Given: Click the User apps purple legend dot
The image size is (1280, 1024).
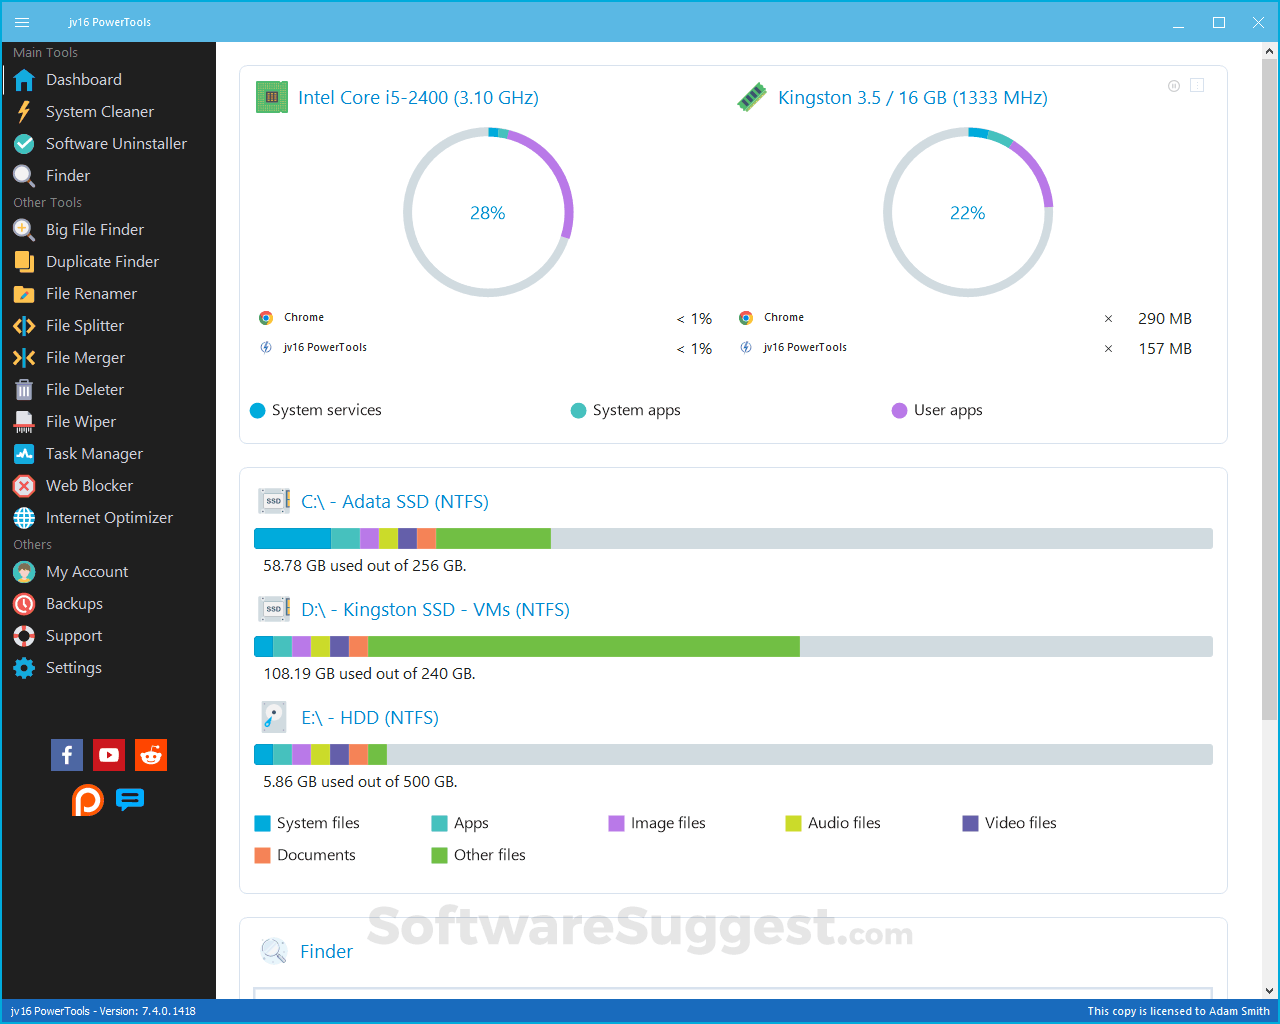Looking at the screenshot, I should [x=899, y=410].
